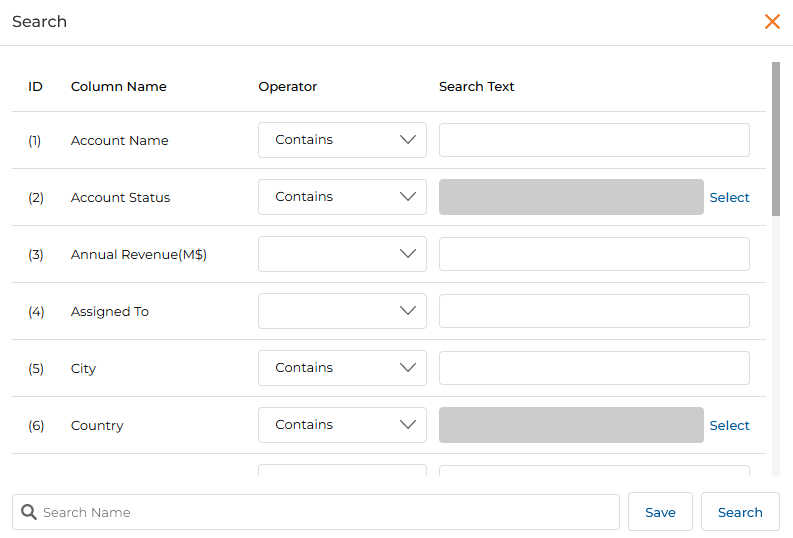793x538 pixels.
Task: Open Account Name operator dropdown
Action: [342, 140]
